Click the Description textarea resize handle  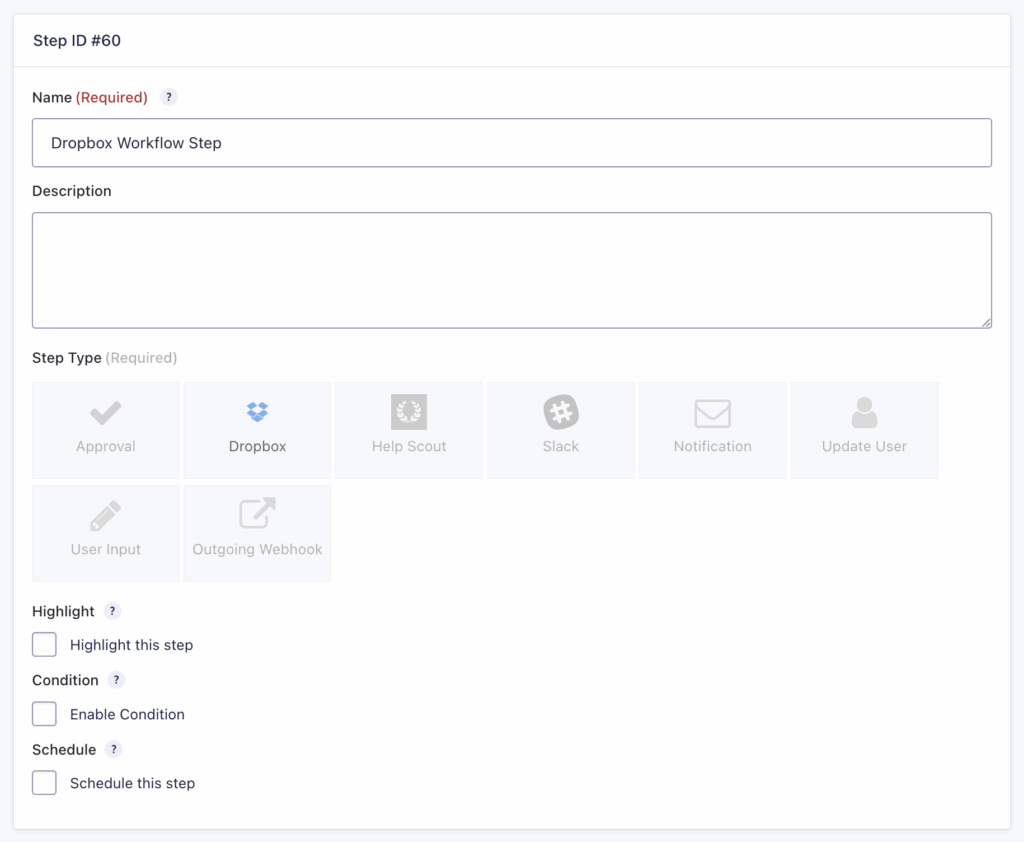coord(986,322)
